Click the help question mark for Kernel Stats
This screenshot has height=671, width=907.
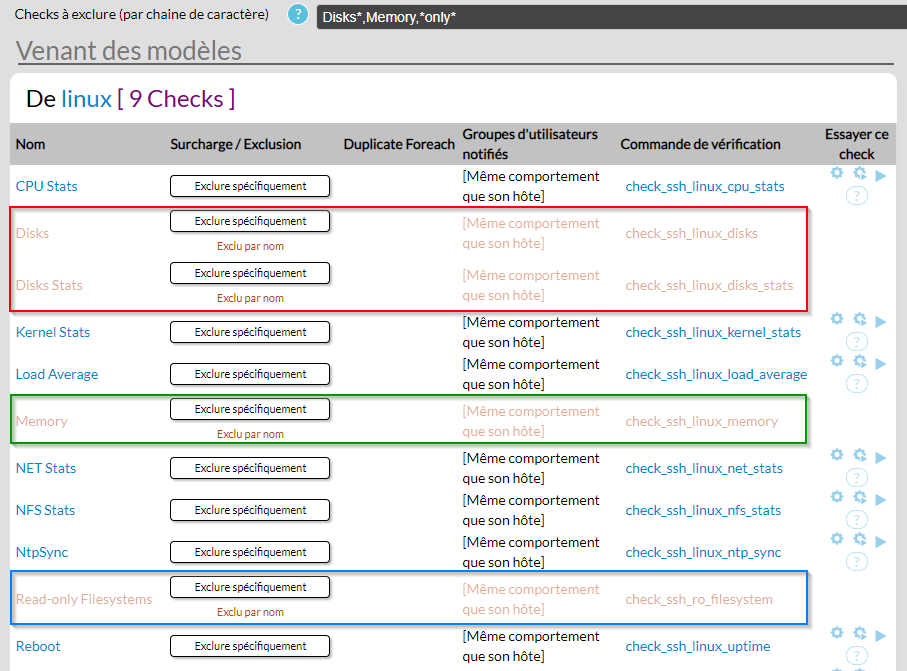click(857, 342)
